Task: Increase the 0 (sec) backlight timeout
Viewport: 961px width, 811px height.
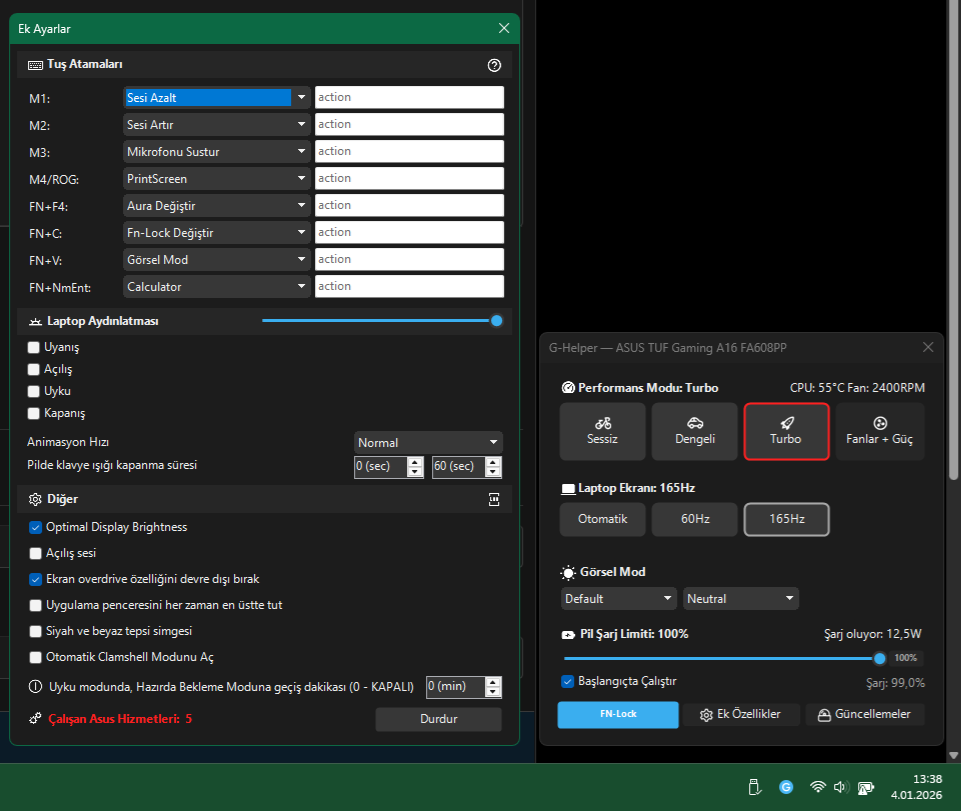Action: coord(415,462)
